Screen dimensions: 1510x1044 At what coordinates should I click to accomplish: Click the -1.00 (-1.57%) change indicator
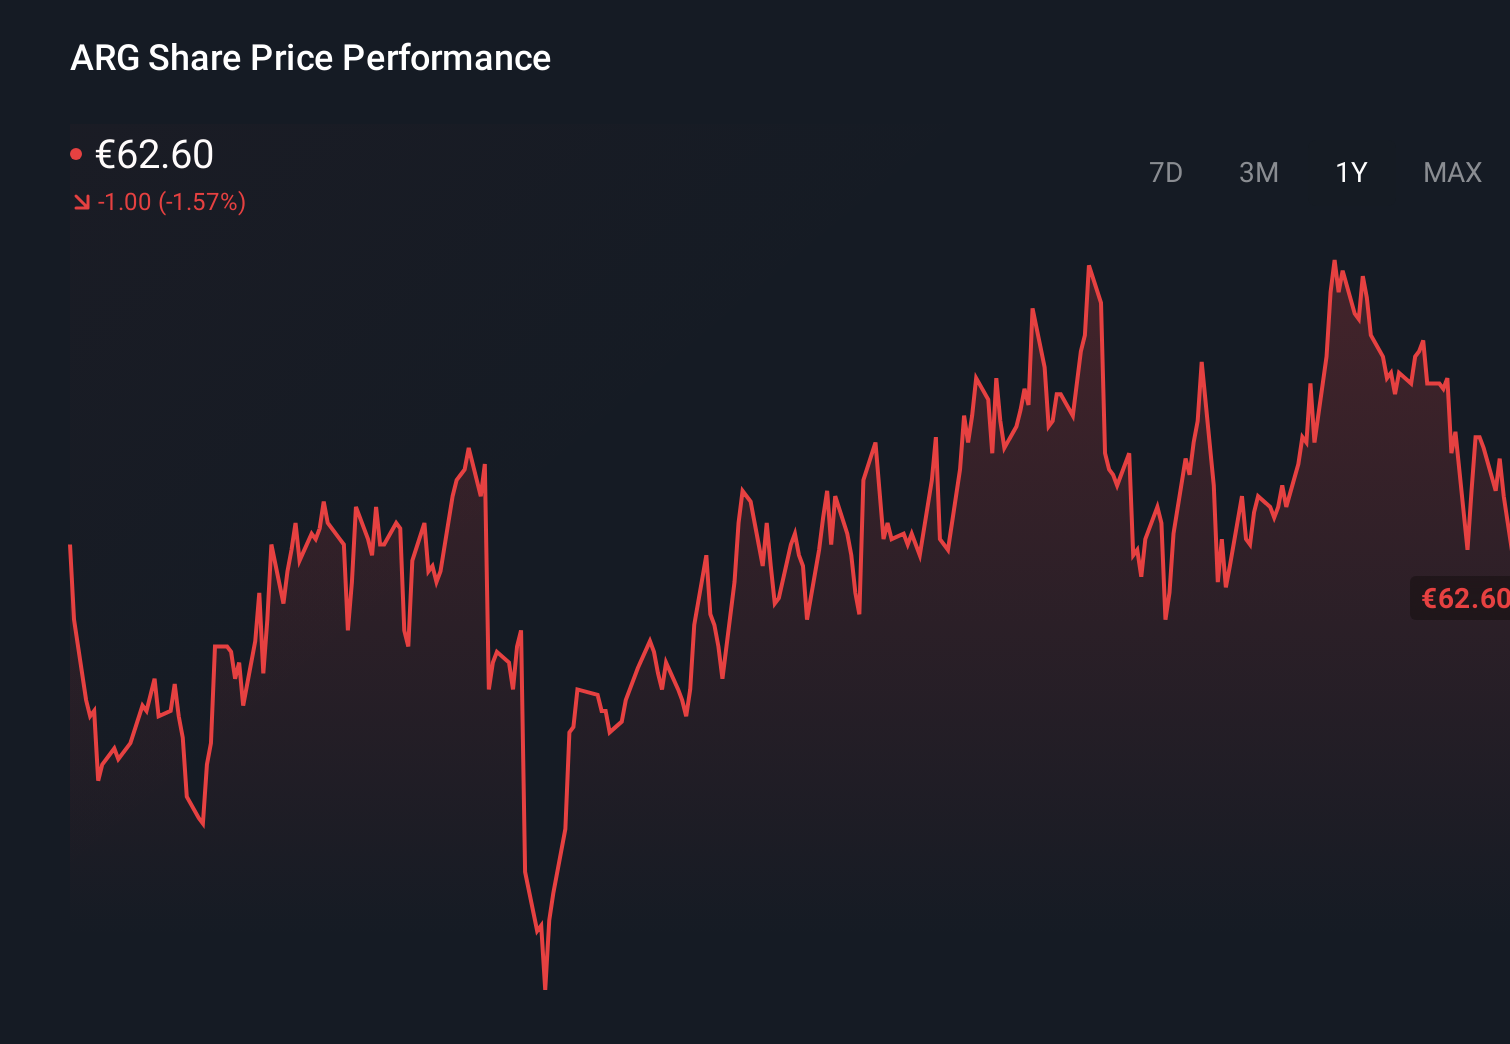point(172,202)
